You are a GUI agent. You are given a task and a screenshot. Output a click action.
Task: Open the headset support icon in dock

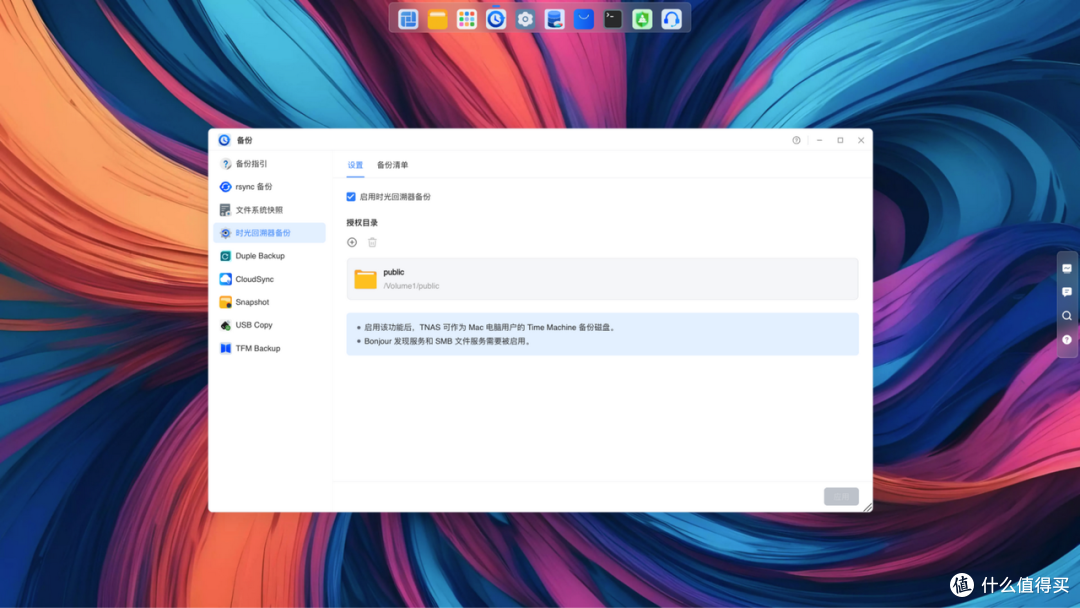[672, 19]
